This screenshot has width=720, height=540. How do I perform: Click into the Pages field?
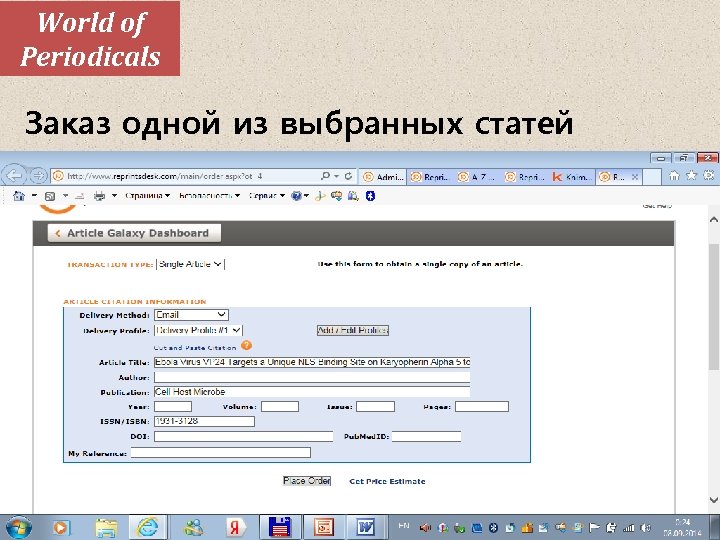tap(482, 406)
